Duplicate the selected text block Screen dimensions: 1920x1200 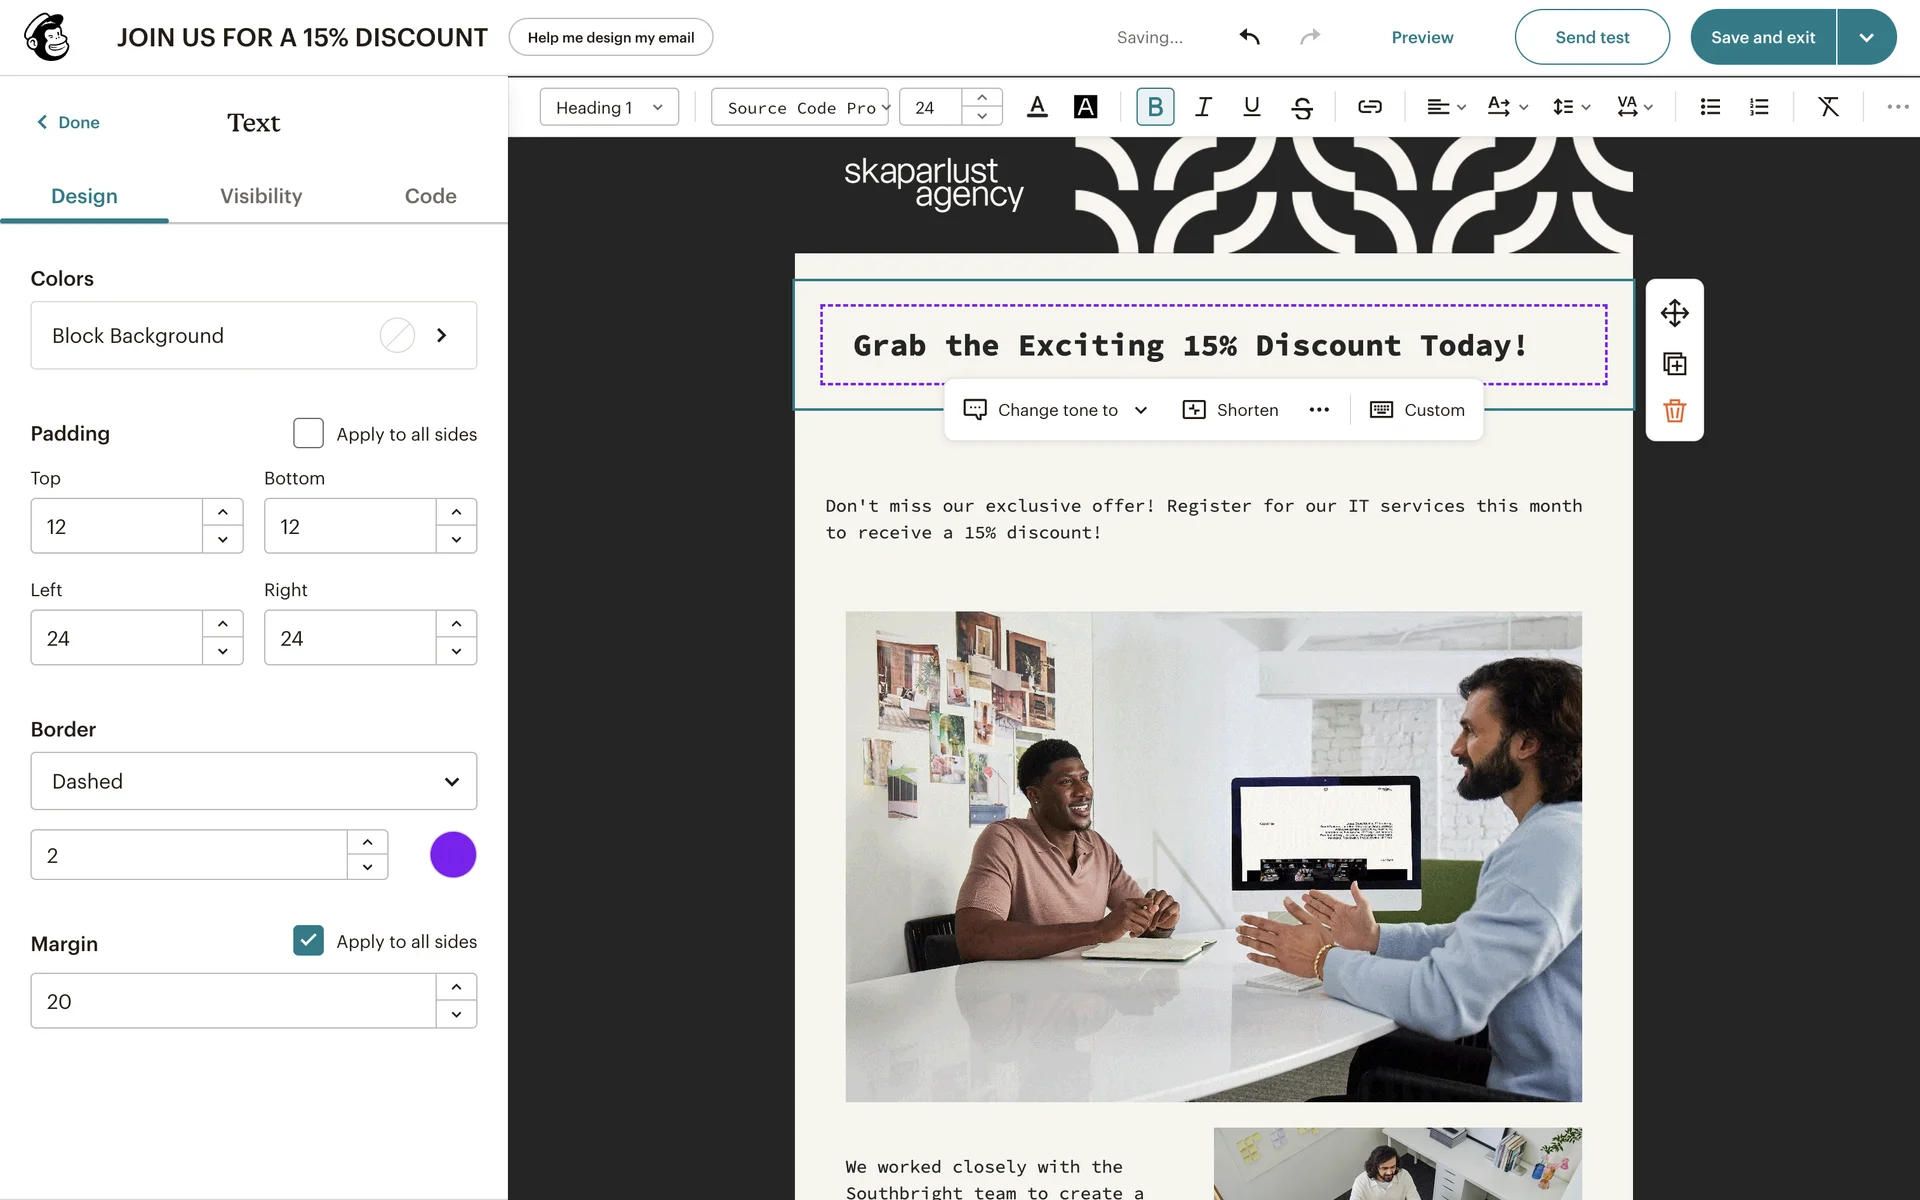coord(1674,364)
